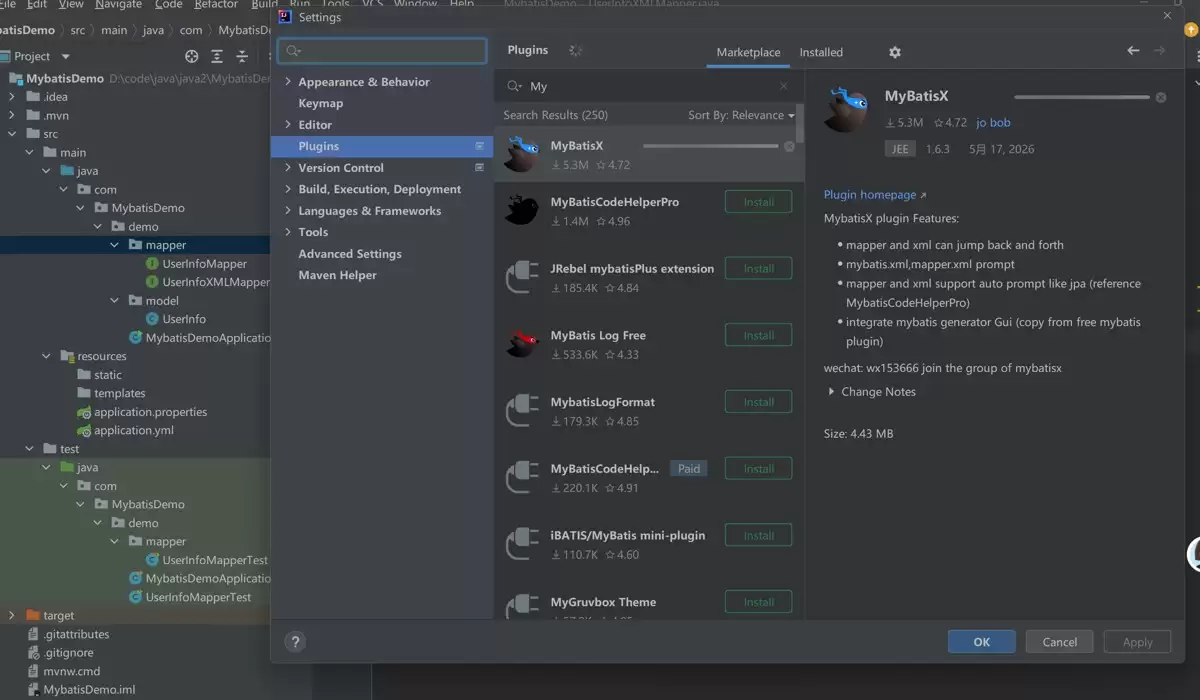Viewport: 1200px width, 700px height.
Task: Select UserInfoXMLMapper in project tree
Action: point(216,282)
